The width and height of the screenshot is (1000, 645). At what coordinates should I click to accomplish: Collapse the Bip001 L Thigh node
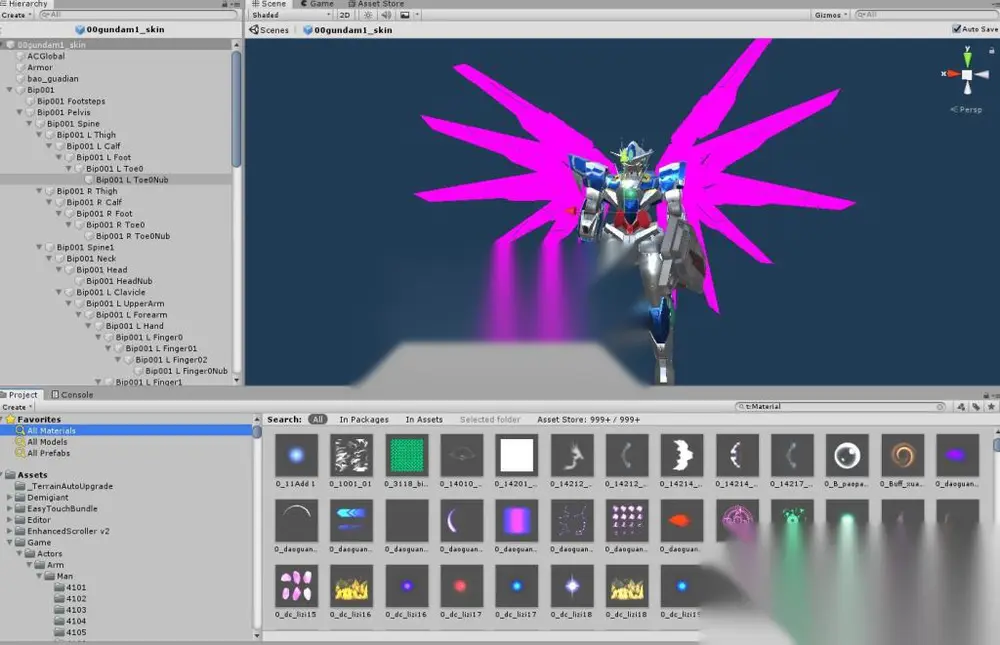tap(40, 135)
